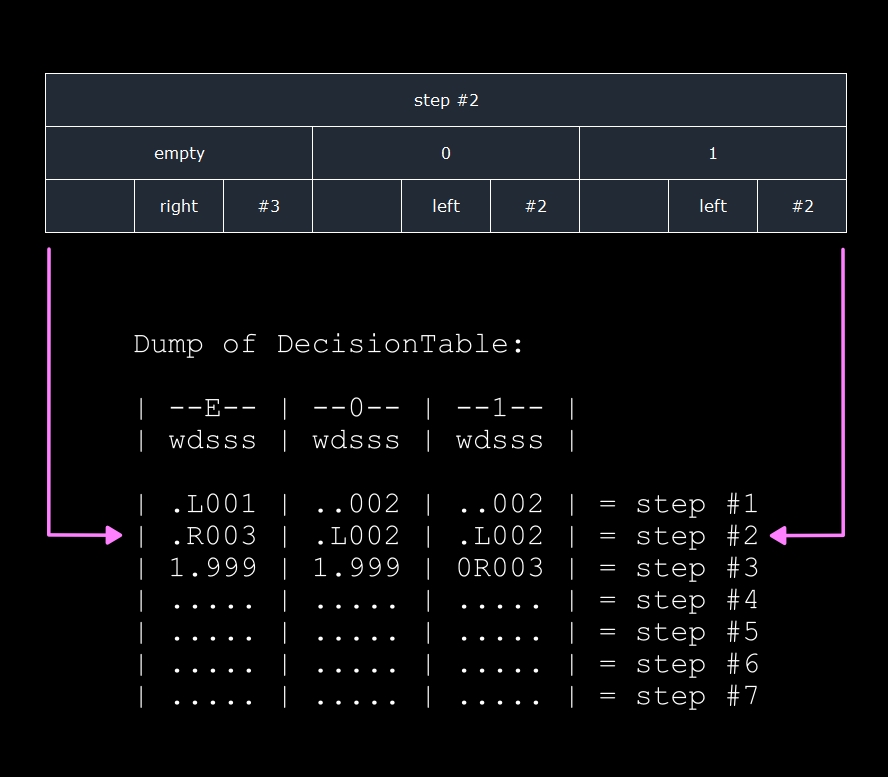The height and width of the screenshot is (777, 888).
Task: Click the '#2' cell under column 0
Action: coord(535,206)
